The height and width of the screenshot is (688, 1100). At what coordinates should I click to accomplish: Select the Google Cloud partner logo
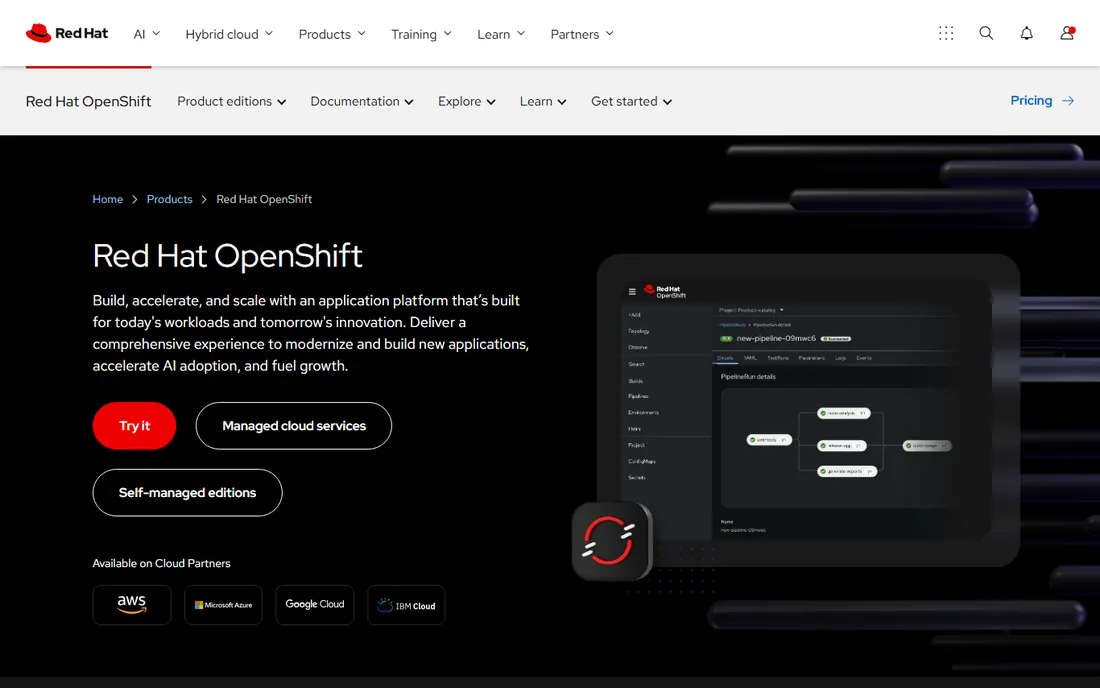[314, 605]
